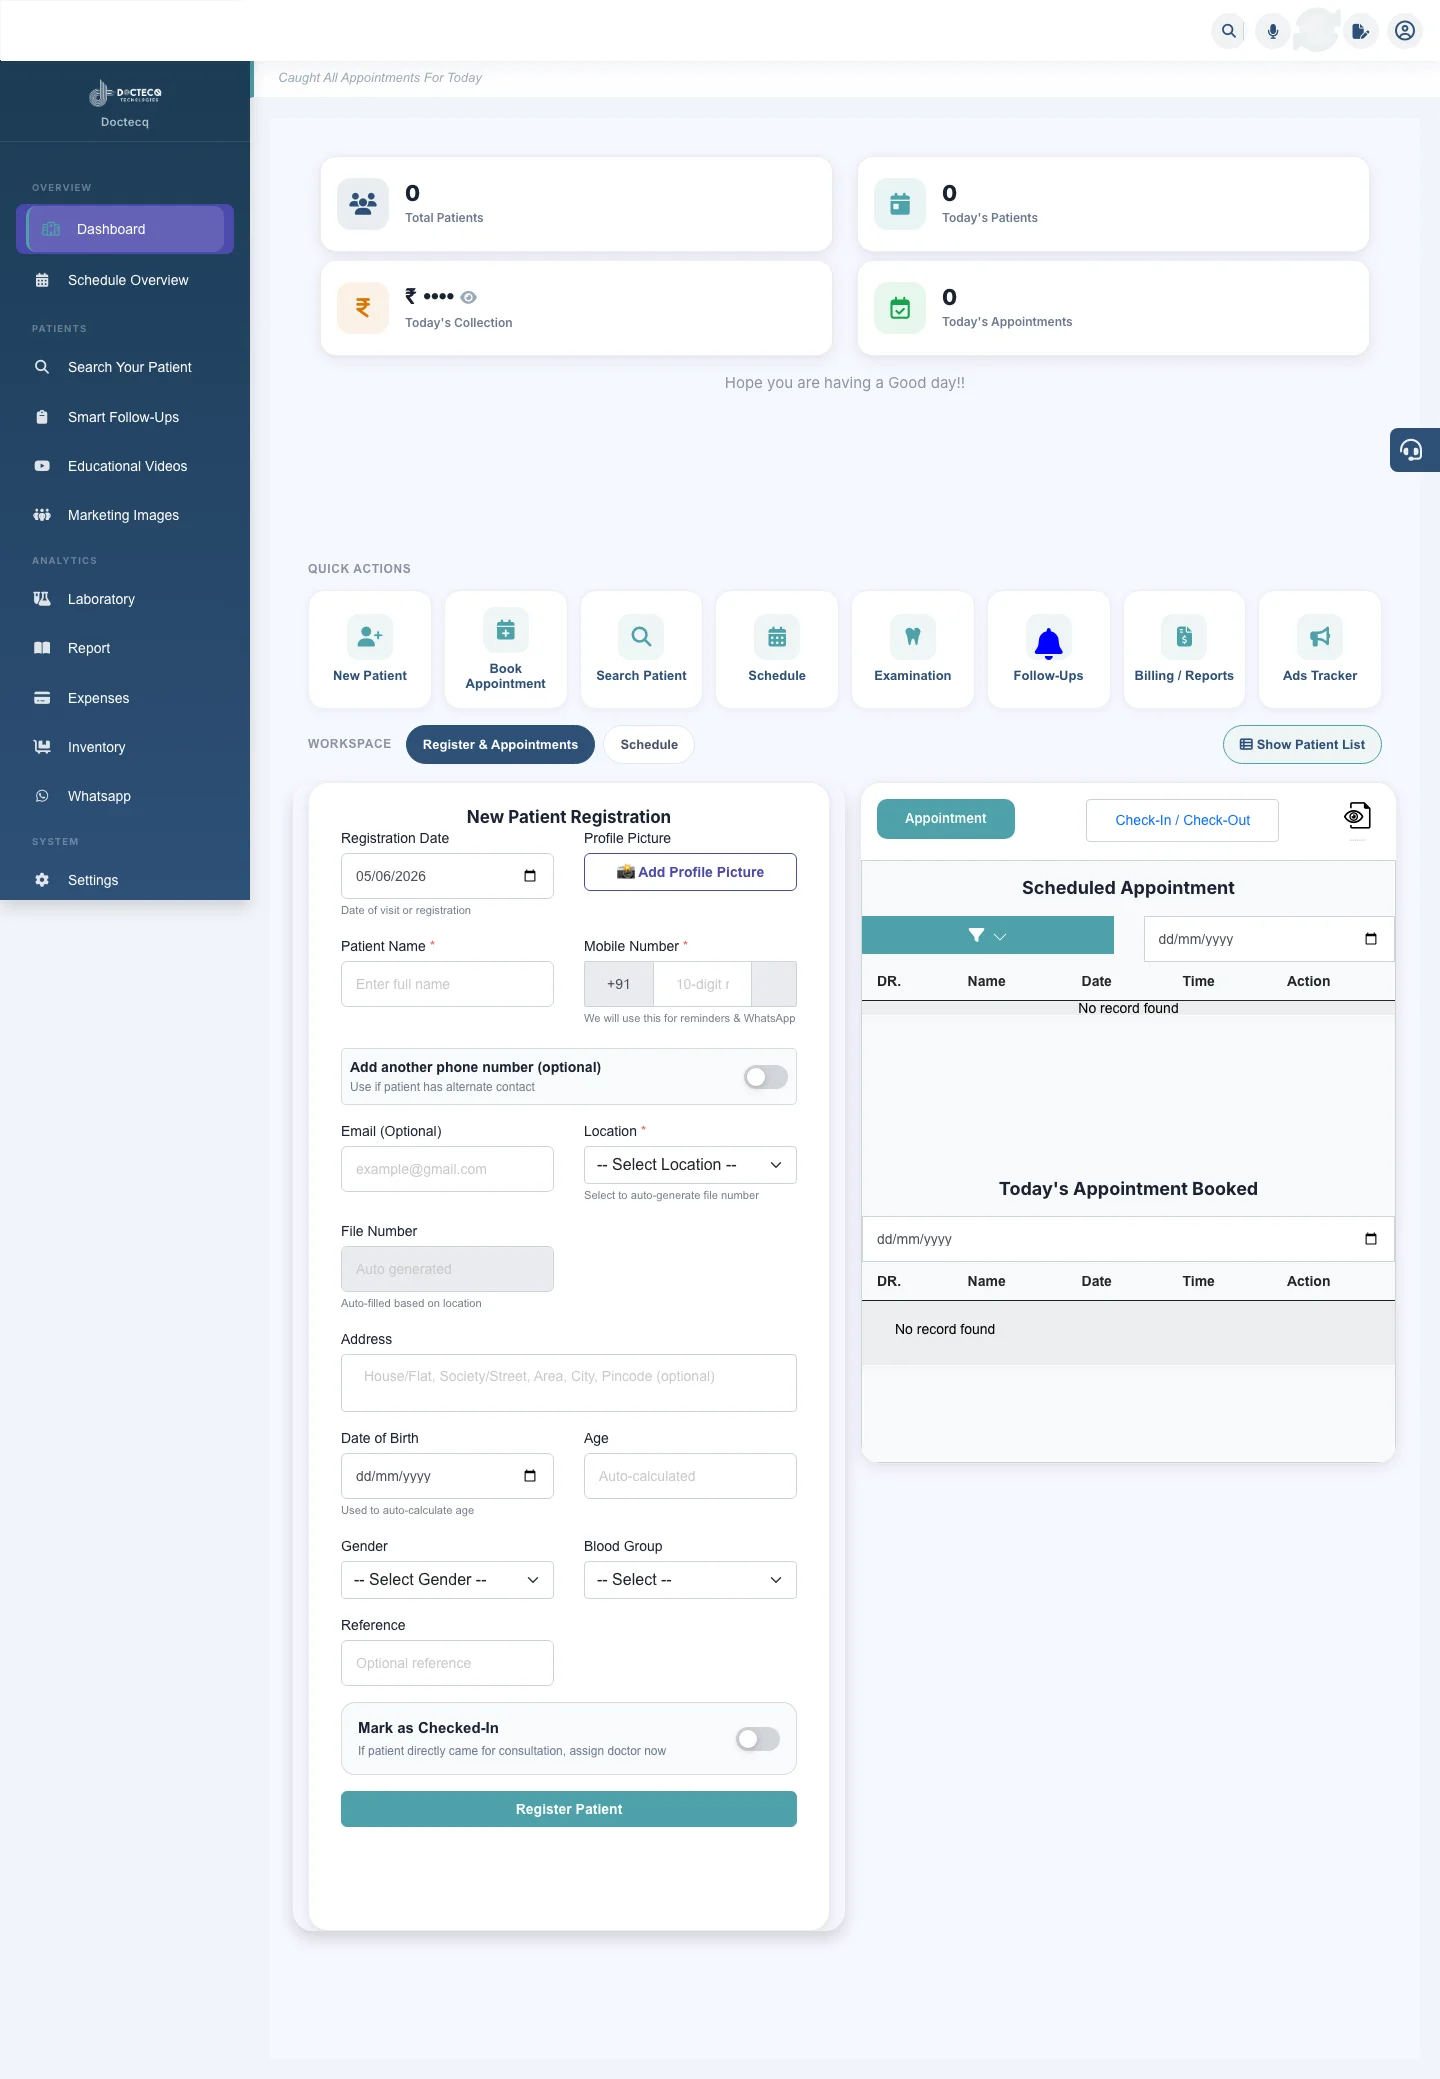Screen dimensions: 1440x2079
Task: Expand the Select Gender dropdown
Action: 447,1580
